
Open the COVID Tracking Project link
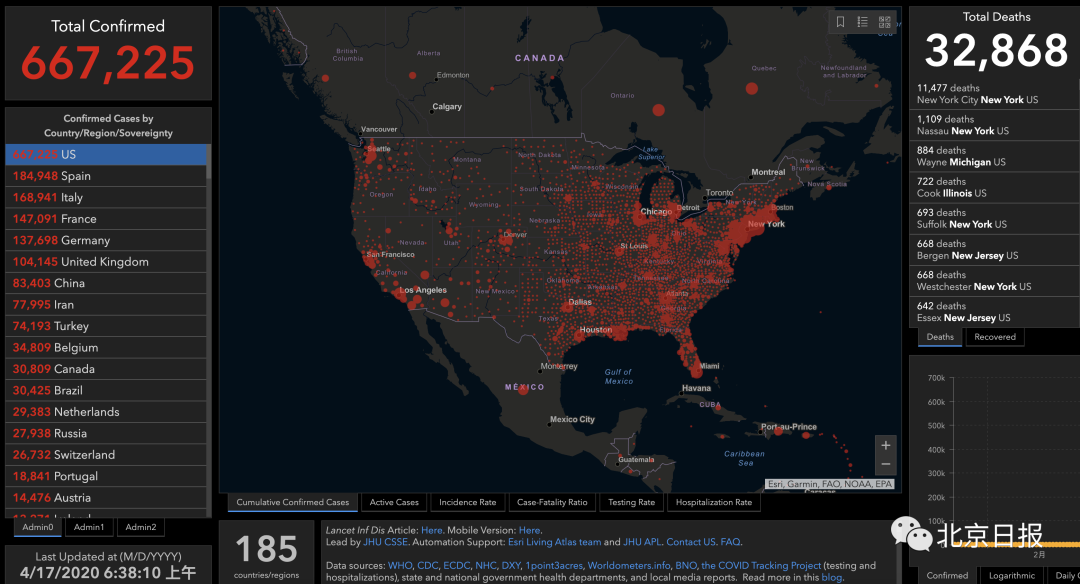pyautogui.click(x=761, y=565)
